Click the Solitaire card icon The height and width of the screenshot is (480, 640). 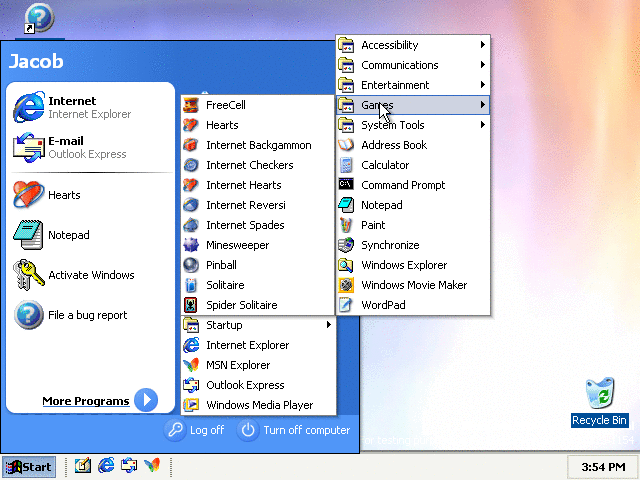click(x=191, y=285)
